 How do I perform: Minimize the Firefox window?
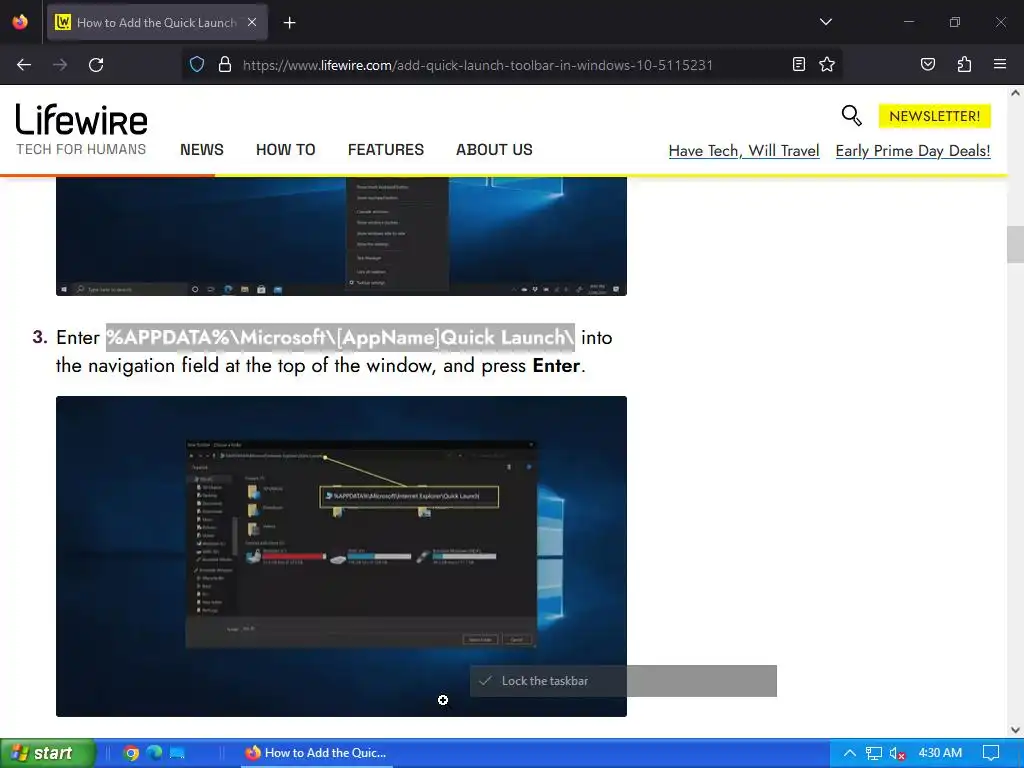click(908, 22)
